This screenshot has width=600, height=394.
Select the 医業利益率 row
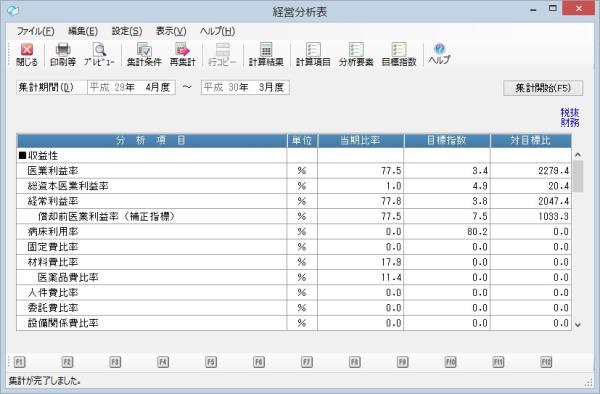294,171
